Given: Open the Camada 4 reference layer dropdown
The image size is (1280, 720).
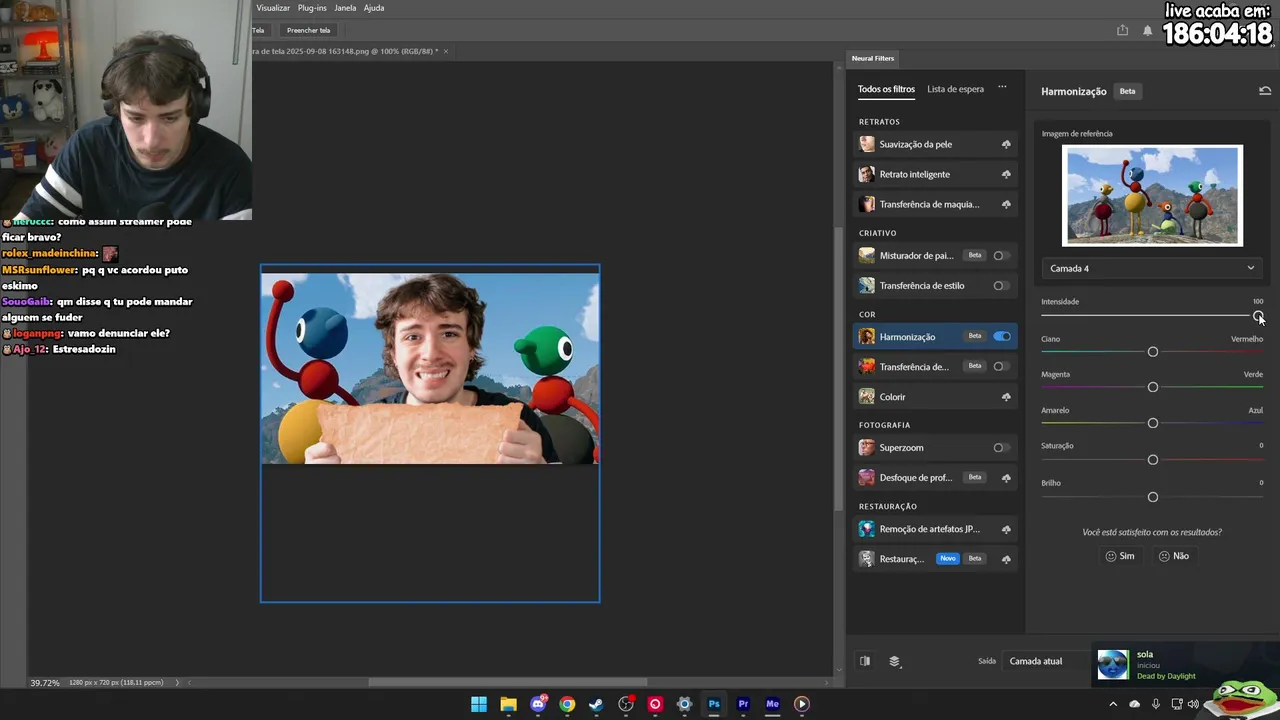Looking at the screenshot, I should [x=1152, y=268].
